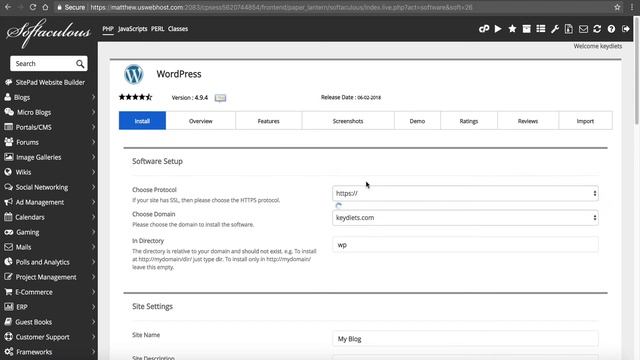Expand the Social Networking category

point(93,187)
